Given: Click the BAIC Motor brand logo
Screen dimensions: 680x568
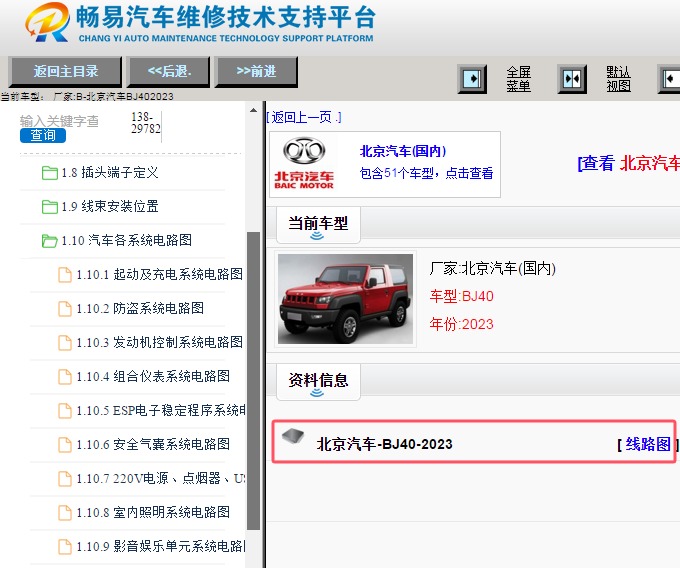Looking at the screenshot, I should [304, 163].
